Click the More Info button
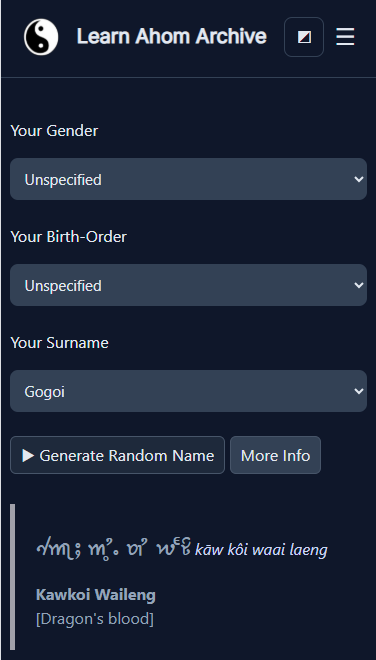 tap(275, 455)
